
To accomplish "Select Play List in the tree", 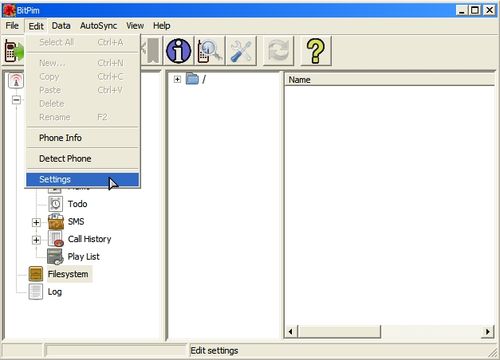I will pos(83,257).
